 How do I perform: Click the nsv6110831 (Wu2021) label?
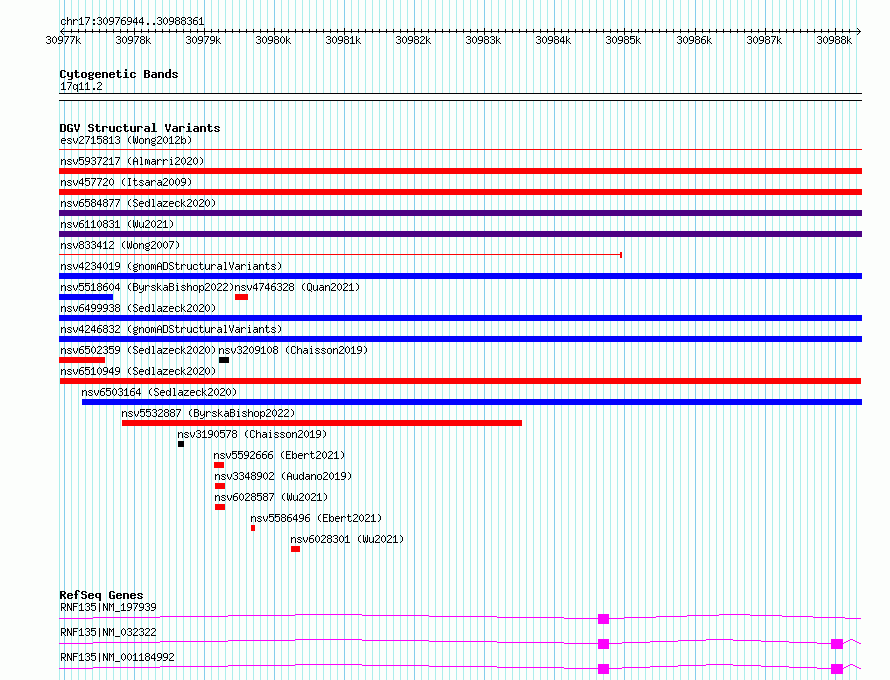[117, 224]
